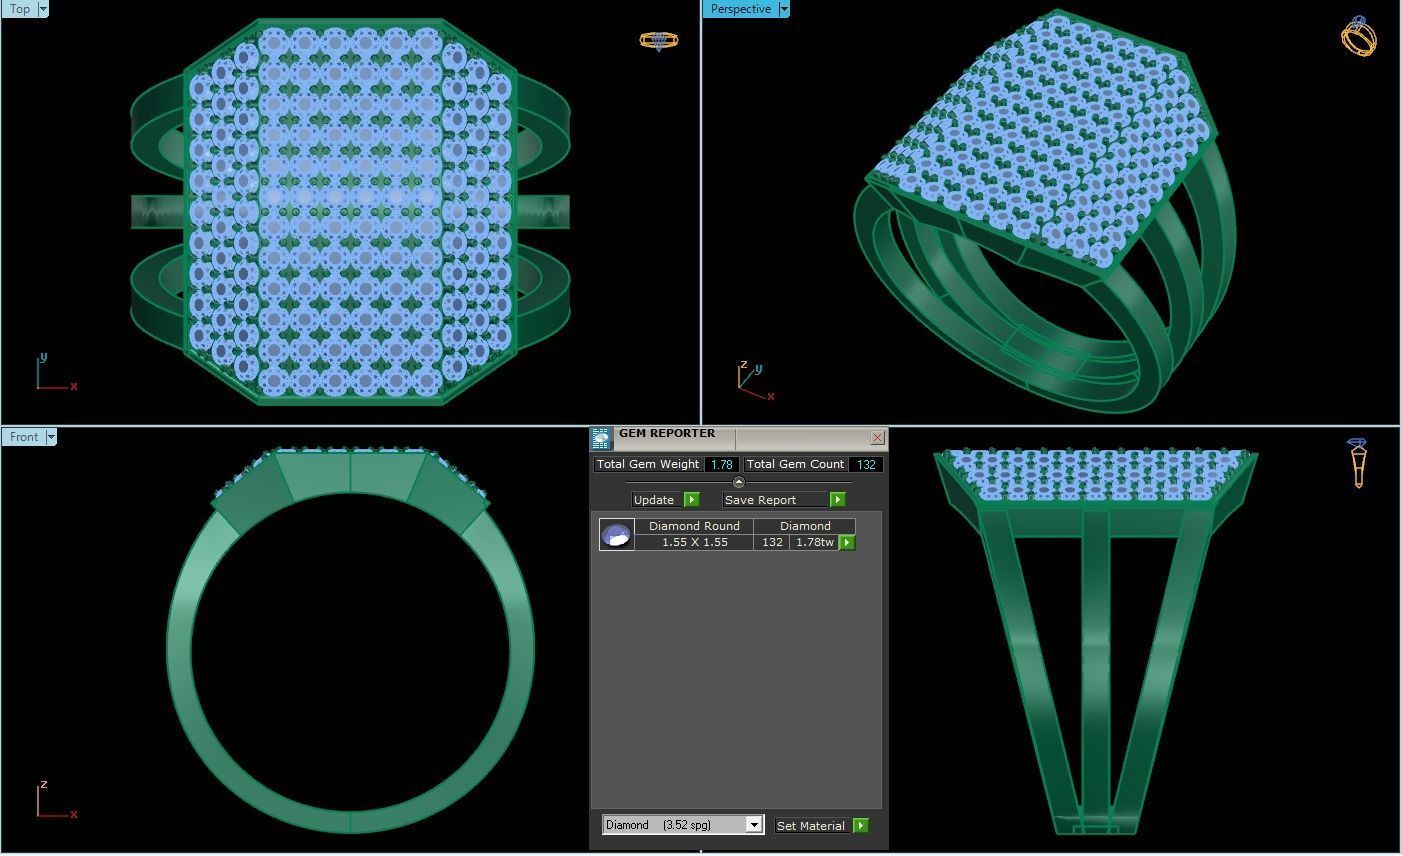
Task: Collapse the Gem Reporter header section
Action: tap(738, 482)
